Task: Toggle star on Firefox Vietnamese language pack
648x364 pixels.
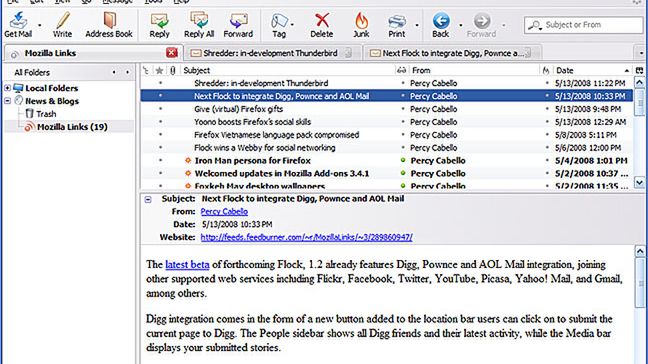Action: 160,135
